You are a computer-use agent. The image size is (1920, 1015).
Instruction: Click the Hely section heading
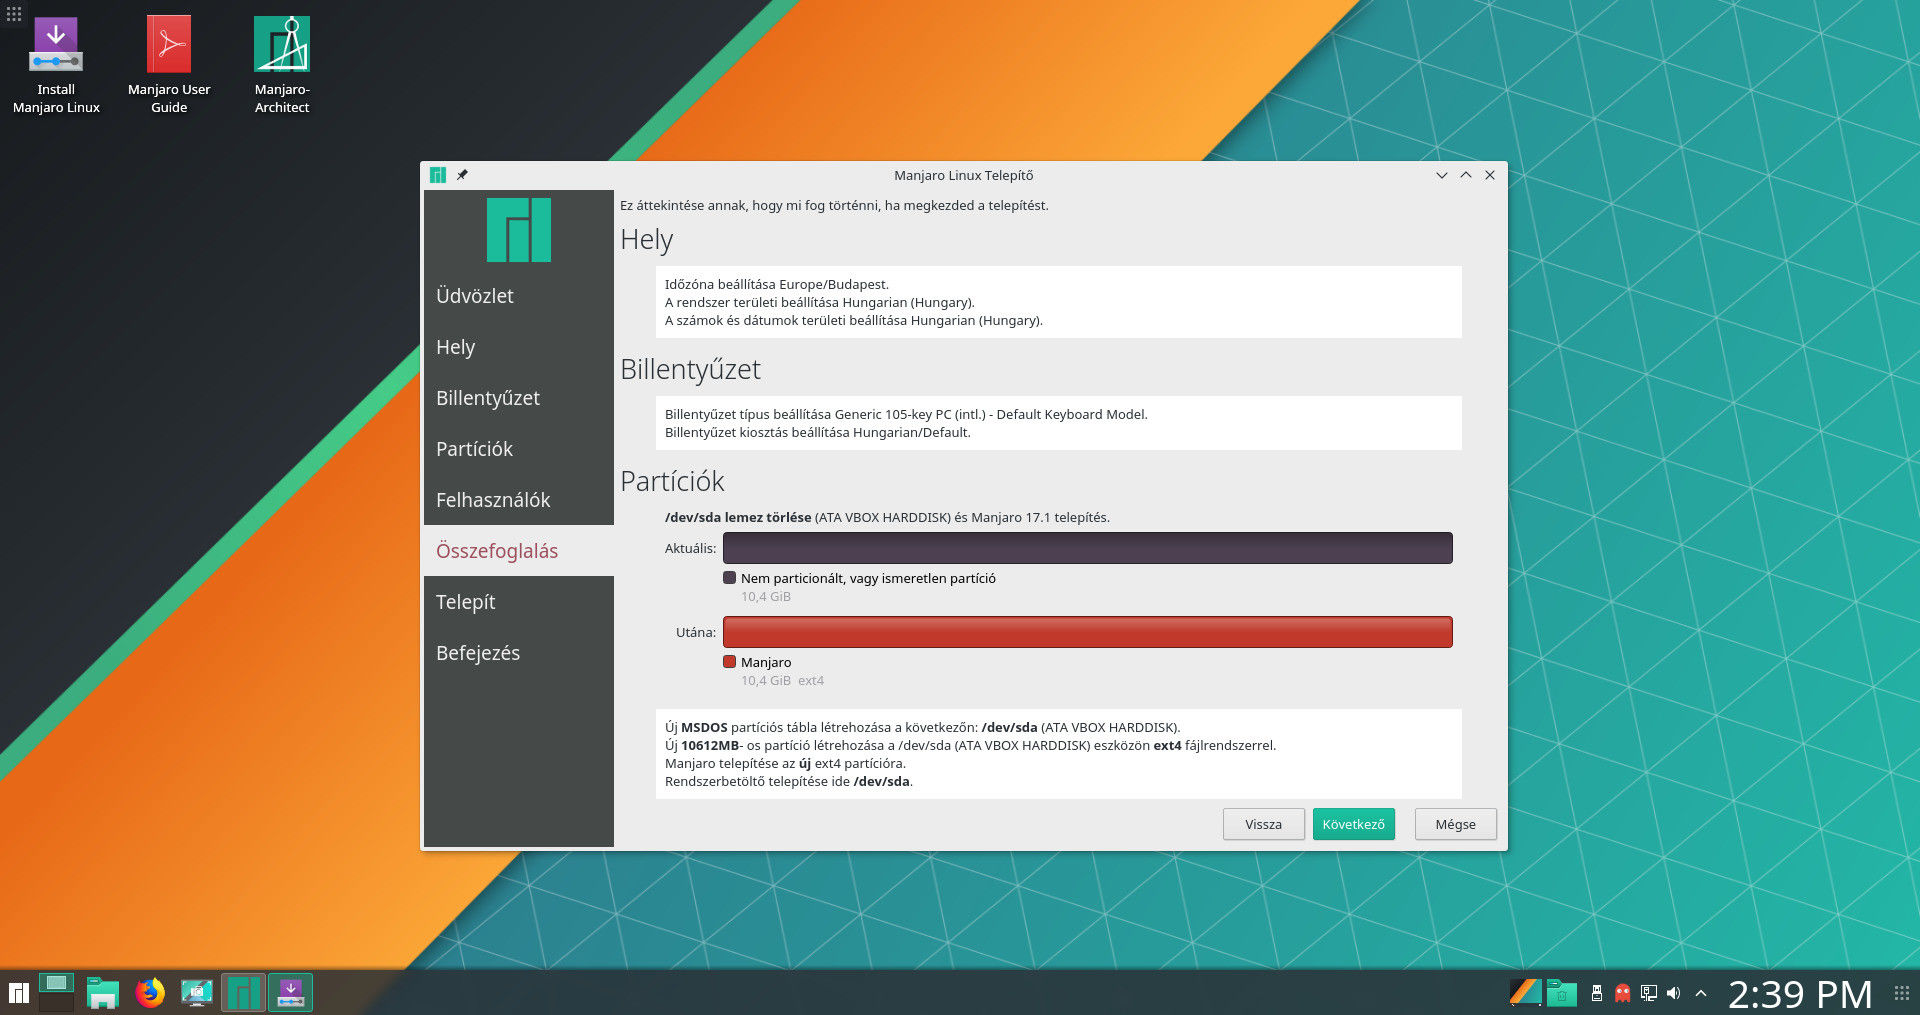646,240
